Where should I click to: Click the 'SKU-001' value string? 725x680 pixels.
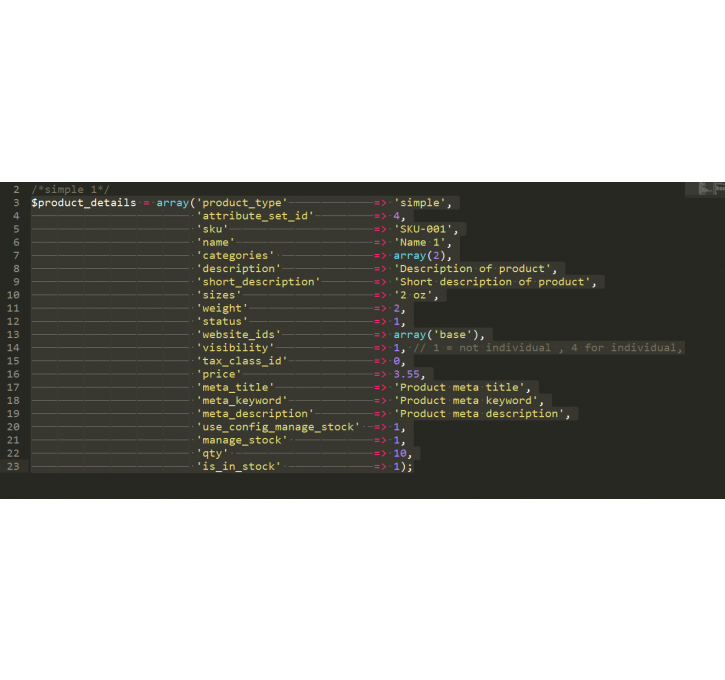coord(423,229)
